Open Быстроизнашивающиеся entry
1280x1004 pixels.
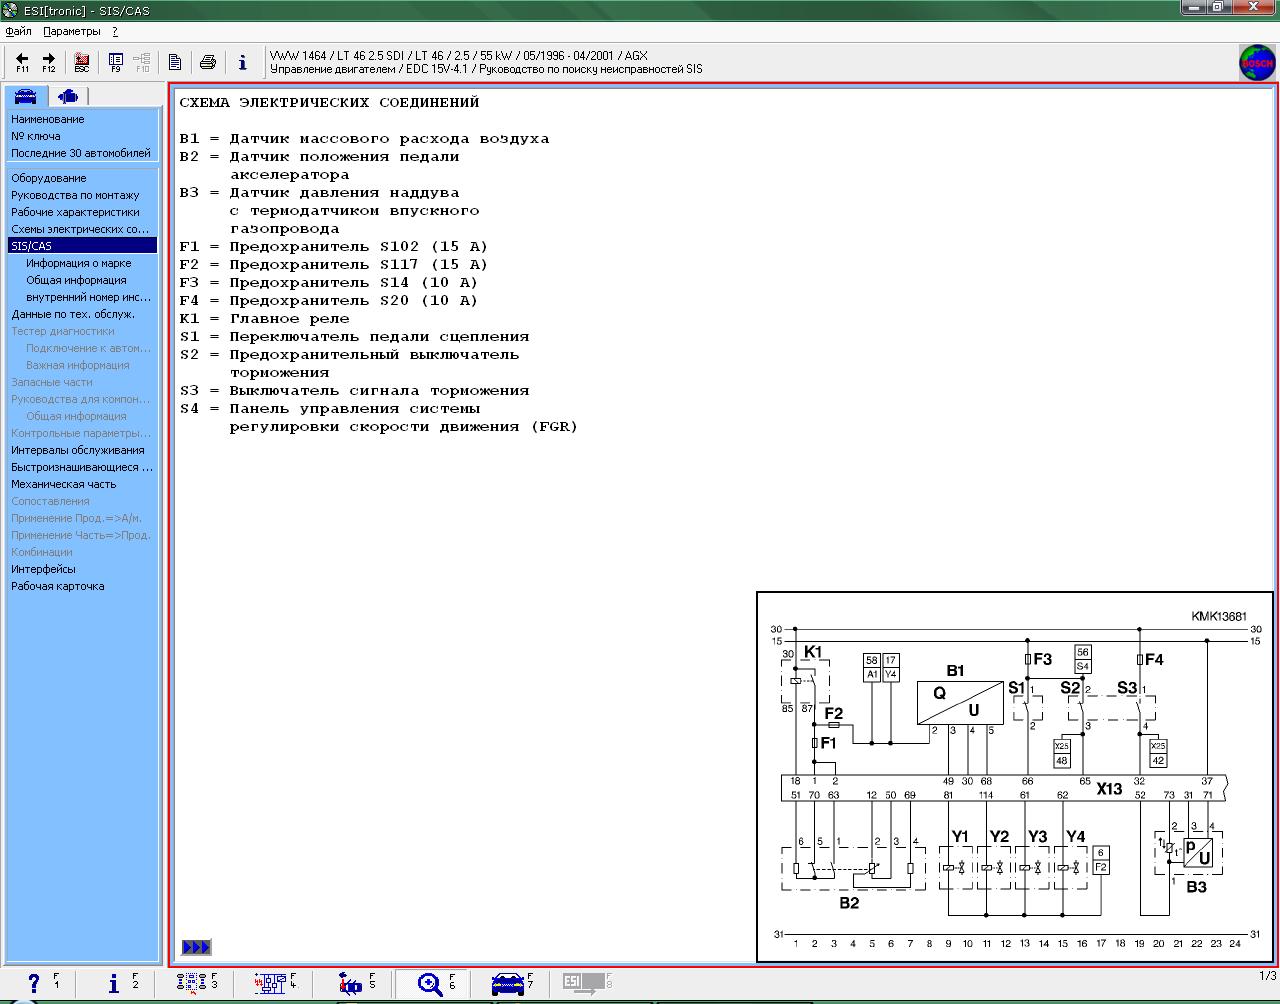pyautogui.click(x=82, y=467)
